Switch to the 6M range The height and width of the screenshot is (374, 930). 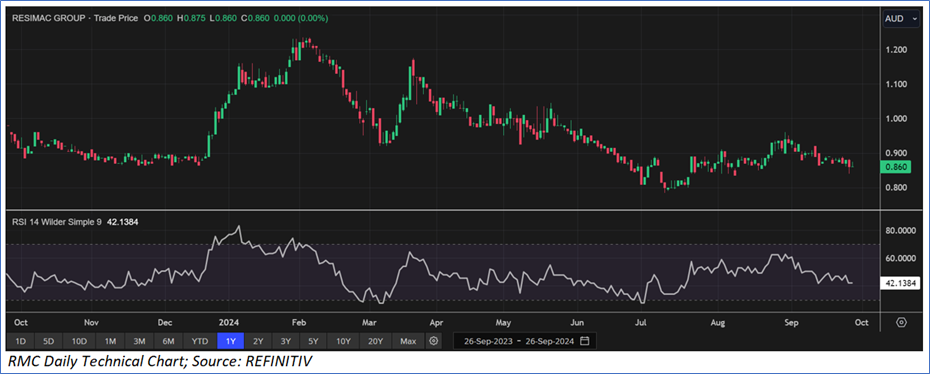coord(168,341)
